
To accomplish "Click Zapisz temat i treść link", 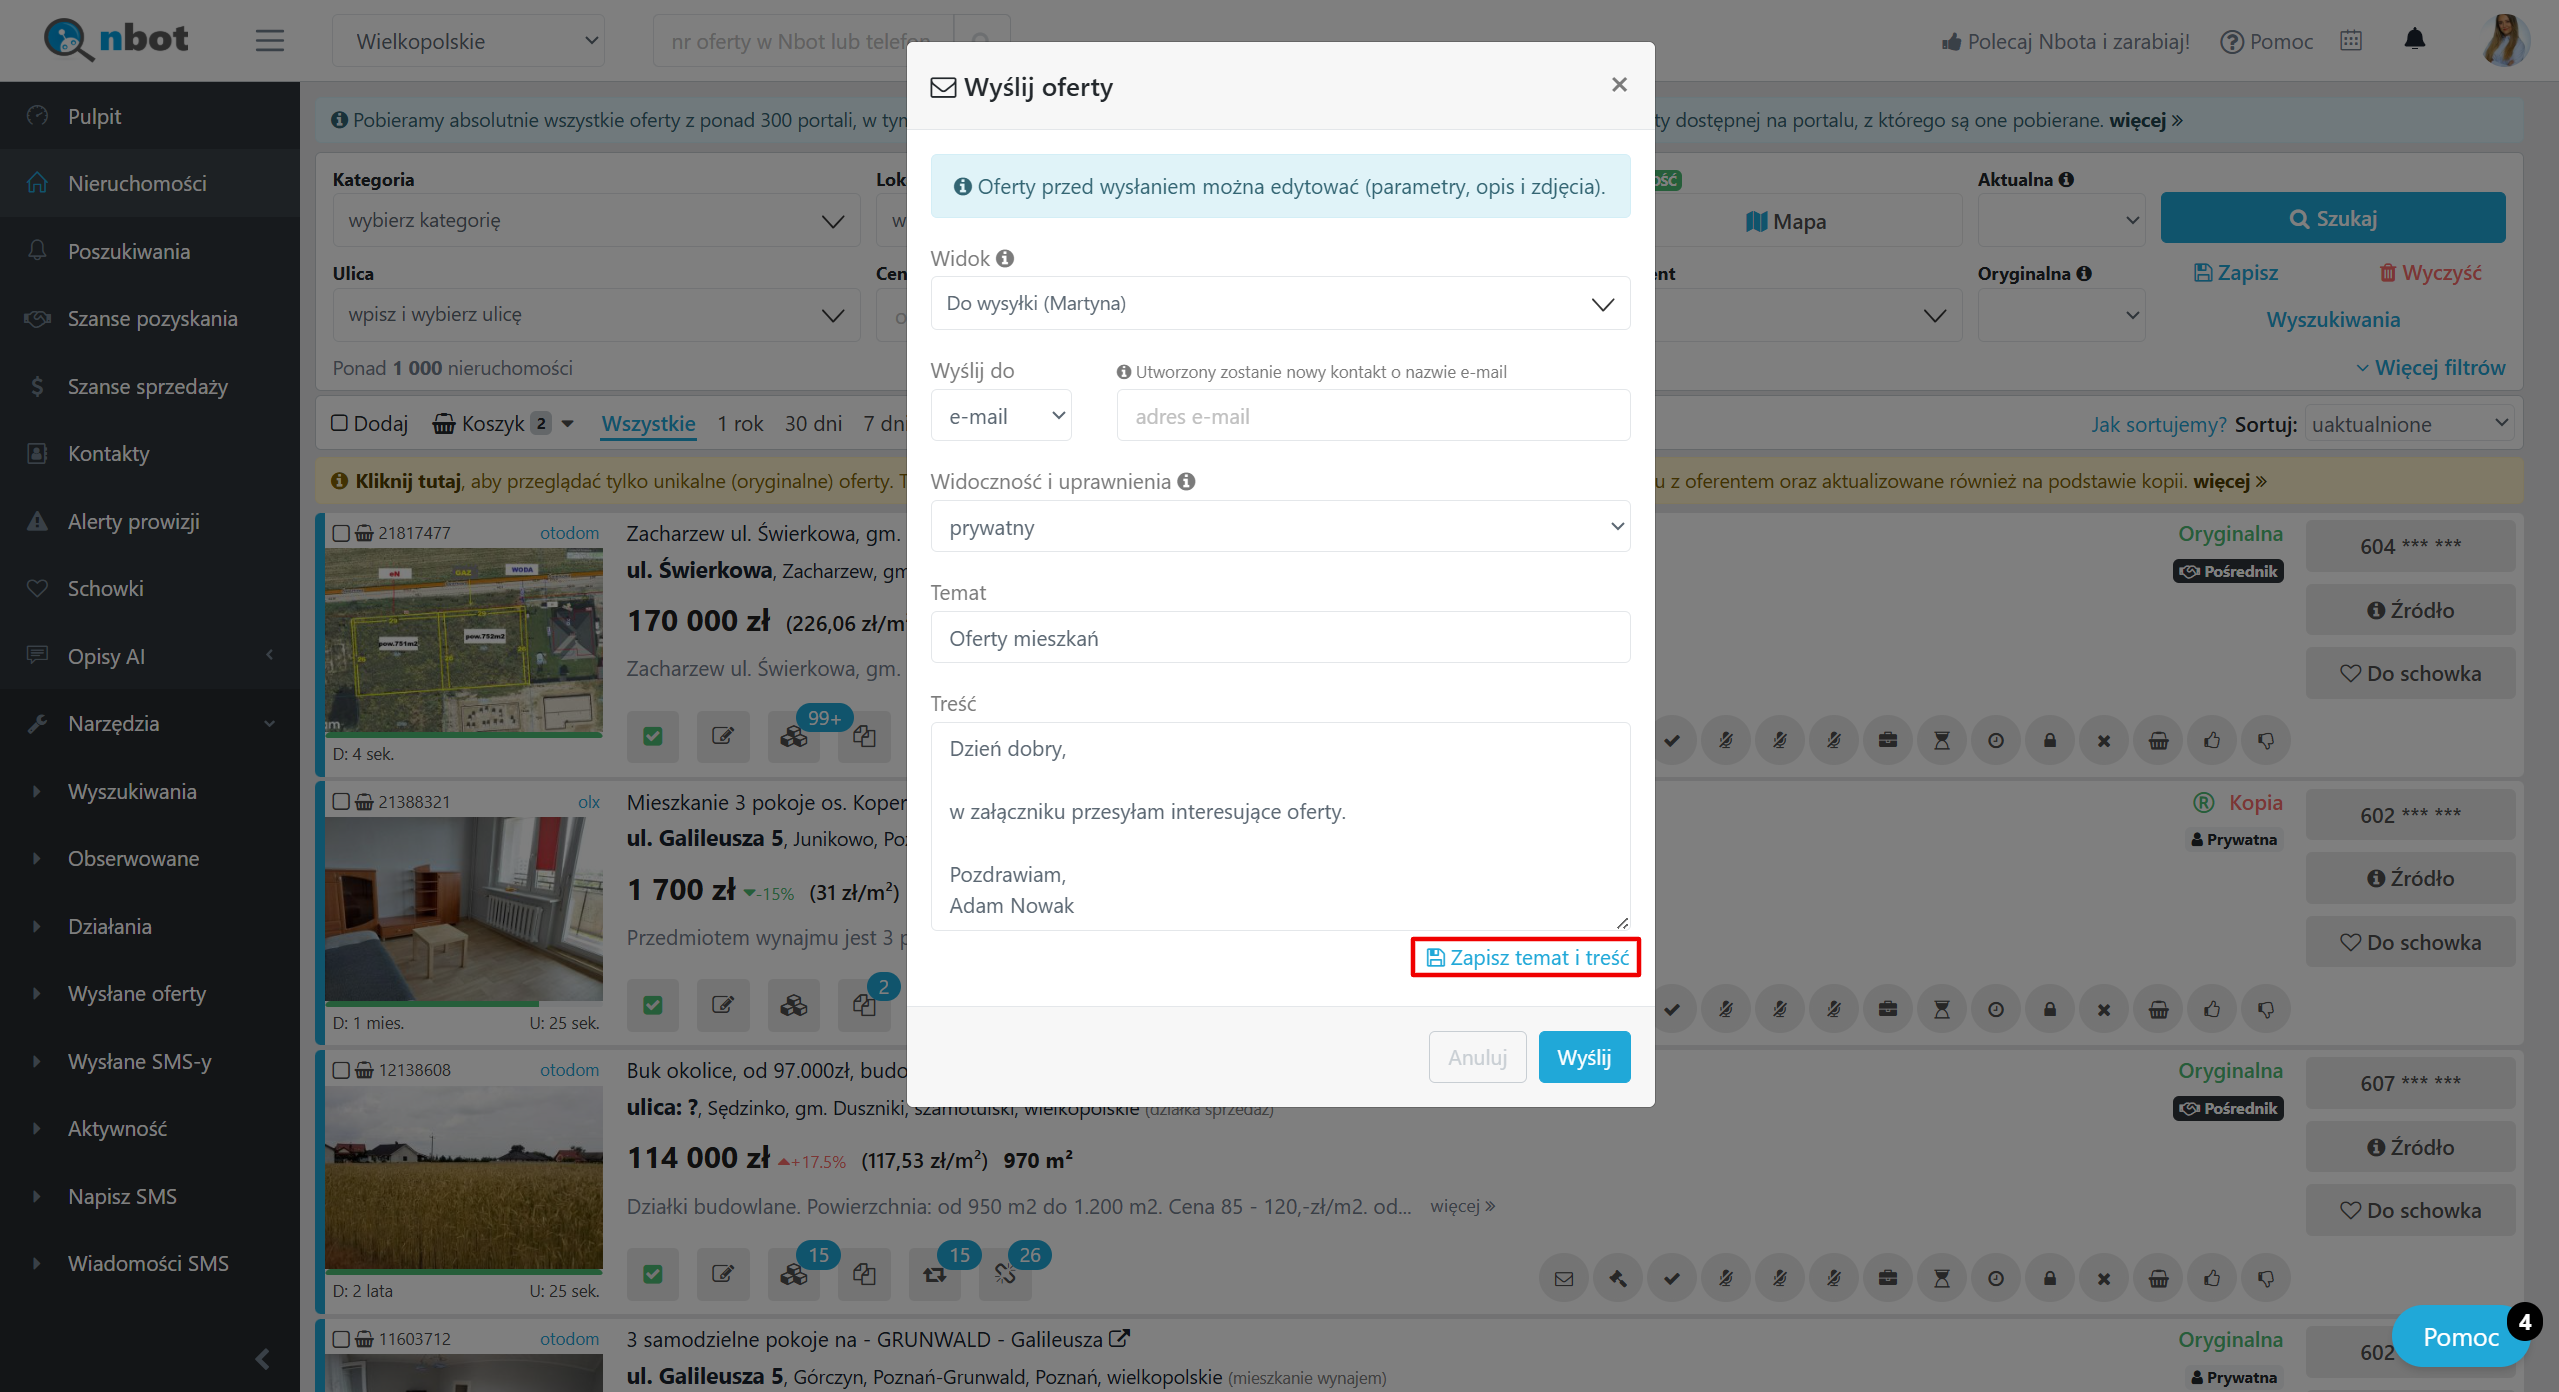I will [x=1526, y=958].
